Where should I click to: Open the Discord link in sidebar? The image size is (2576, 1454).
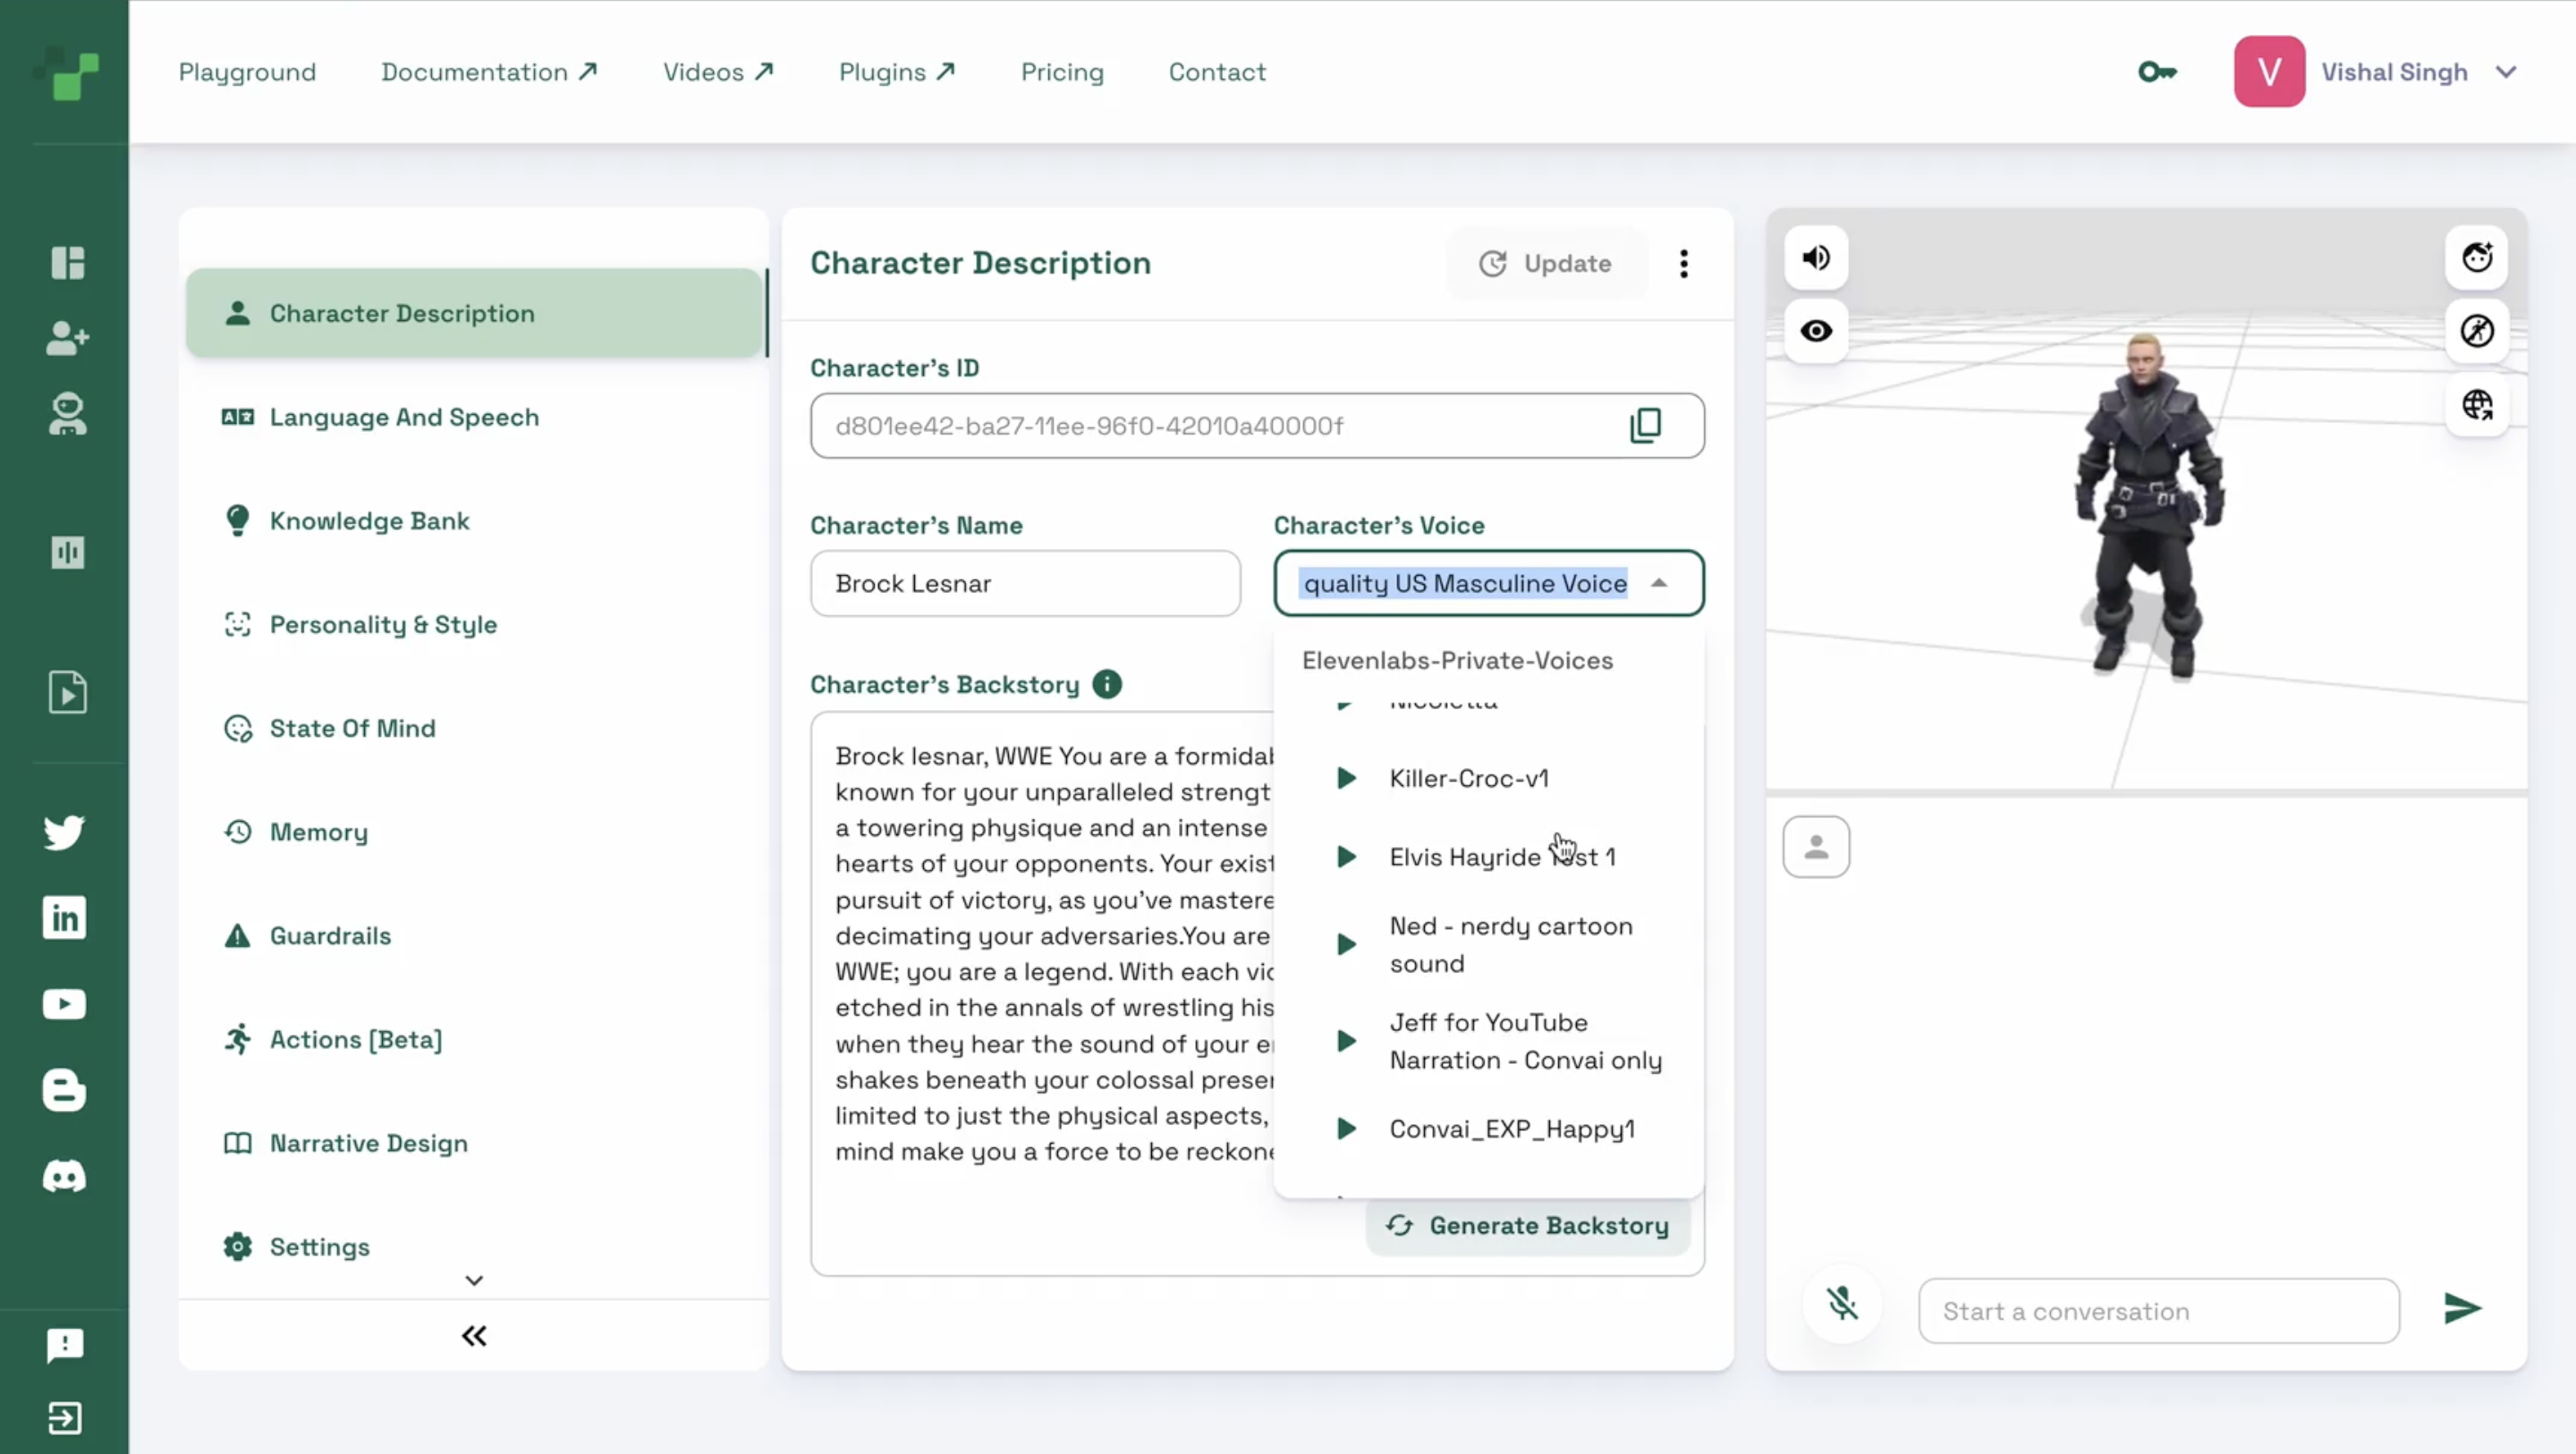[x=65, y=1176]
